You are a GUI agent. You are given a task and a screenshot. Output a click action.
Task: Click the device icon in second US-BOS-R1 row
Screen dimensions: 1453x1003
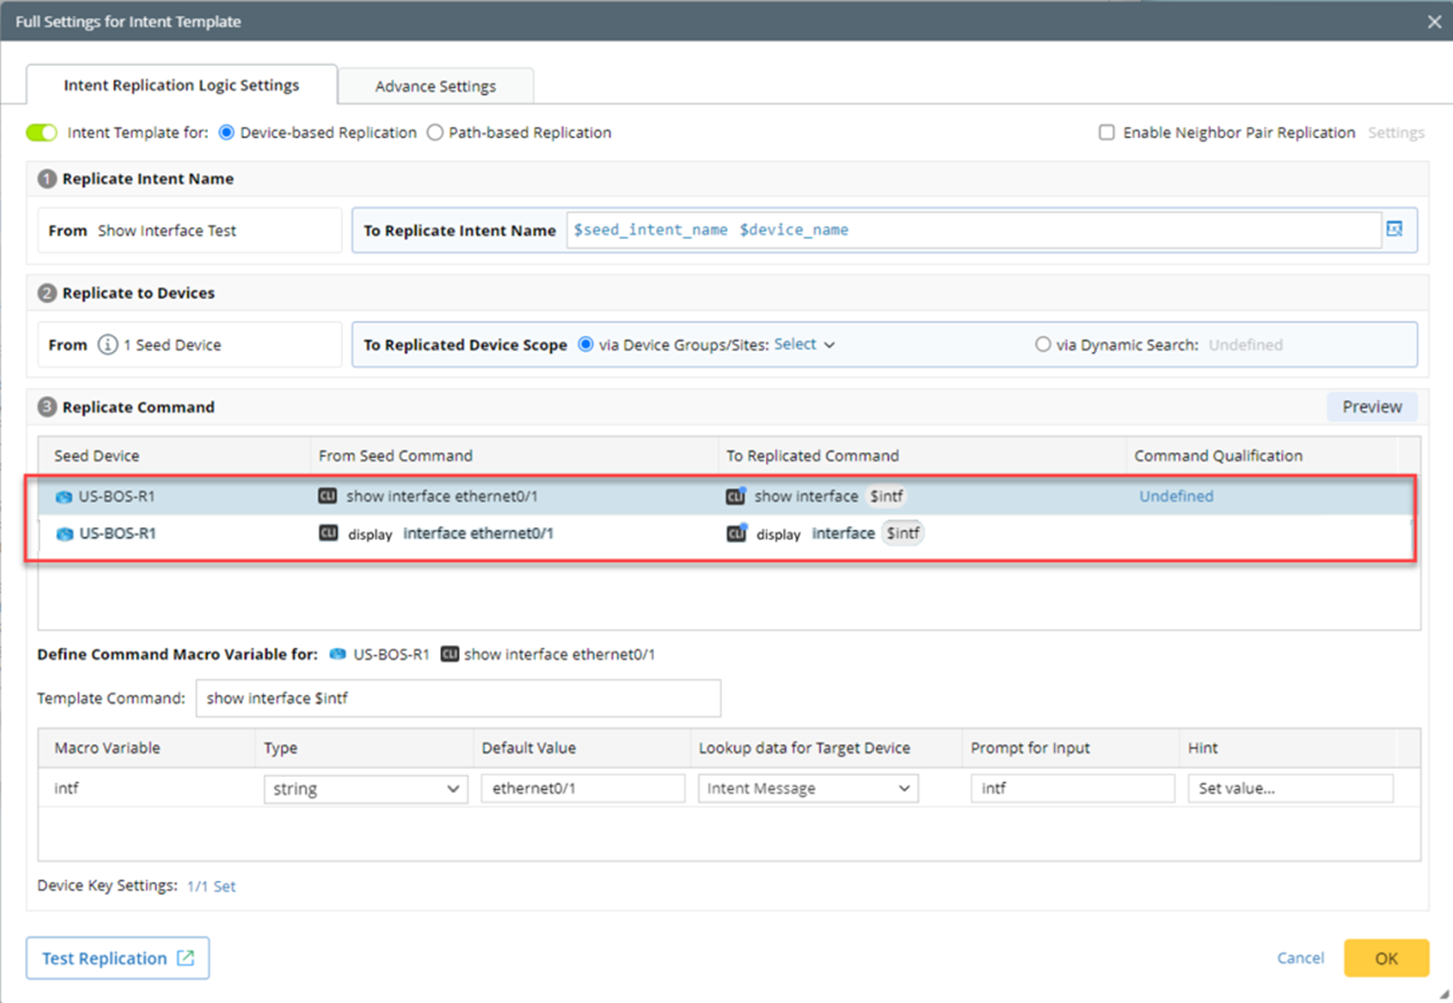point(64,534)
